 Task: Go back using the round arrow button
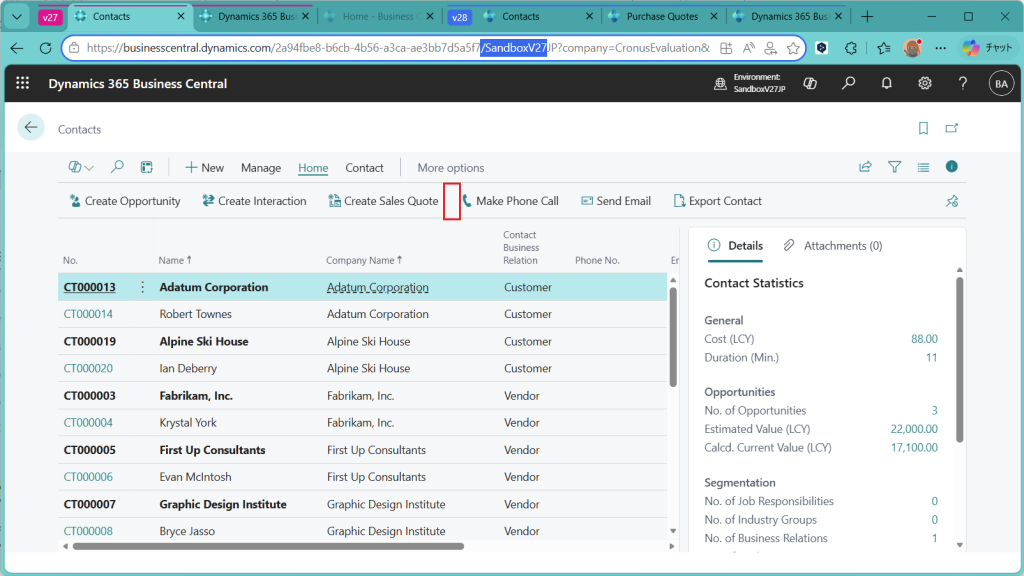31,127
